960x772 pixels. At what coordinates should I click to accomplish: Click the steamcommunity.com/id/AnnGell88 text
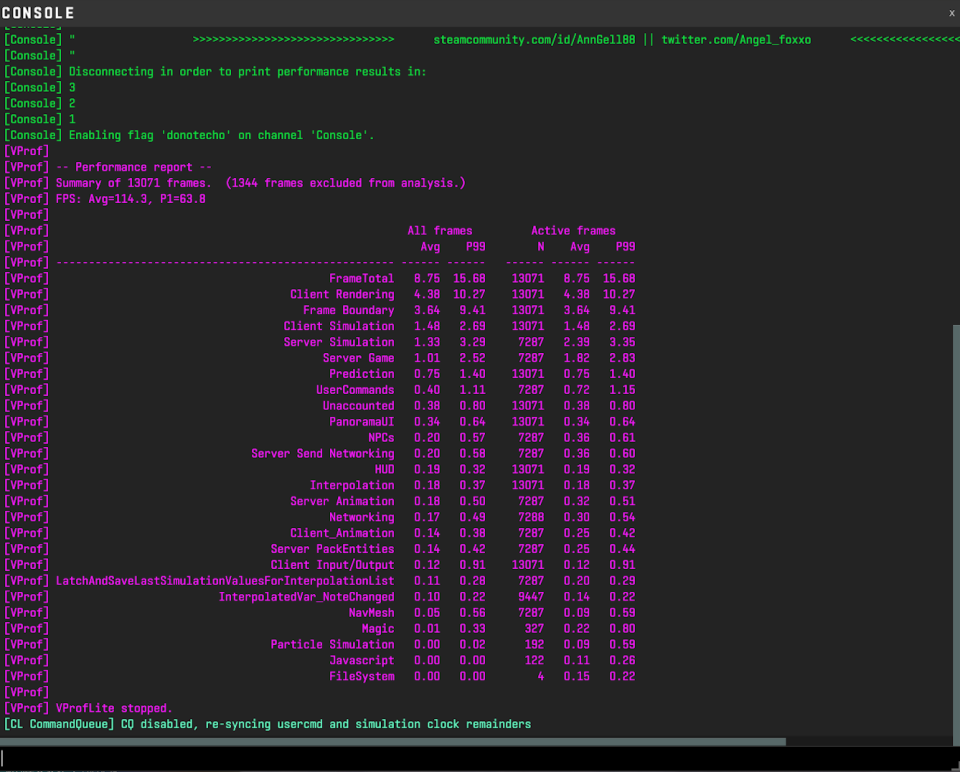click(x=534, y=40)
